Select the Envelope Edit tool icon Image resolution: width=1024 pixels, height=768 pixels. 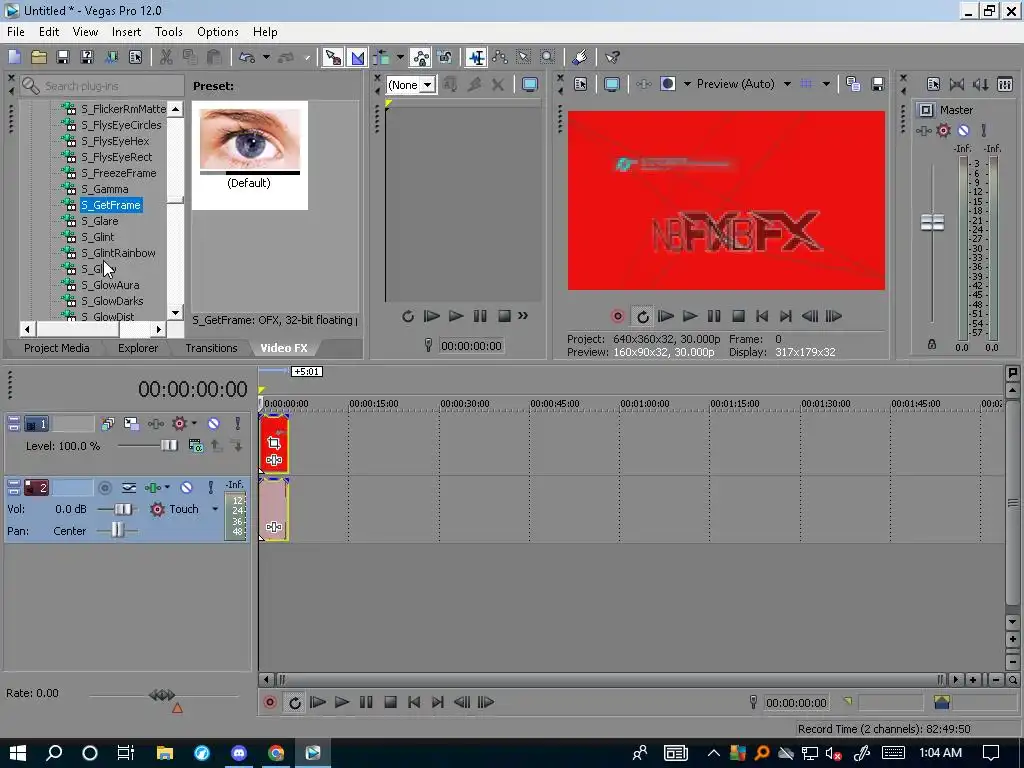(500, 57)
